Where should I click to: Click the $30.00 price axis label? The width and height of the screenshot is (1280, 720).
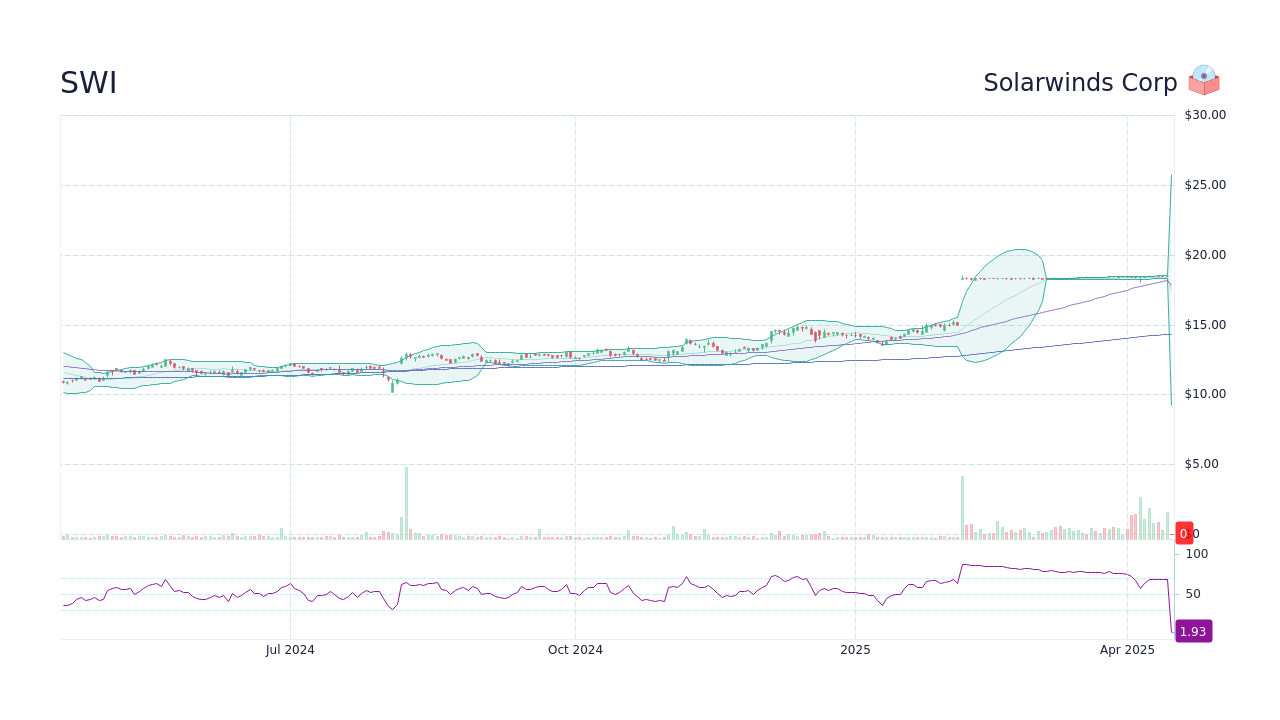tap(1205, 115)
